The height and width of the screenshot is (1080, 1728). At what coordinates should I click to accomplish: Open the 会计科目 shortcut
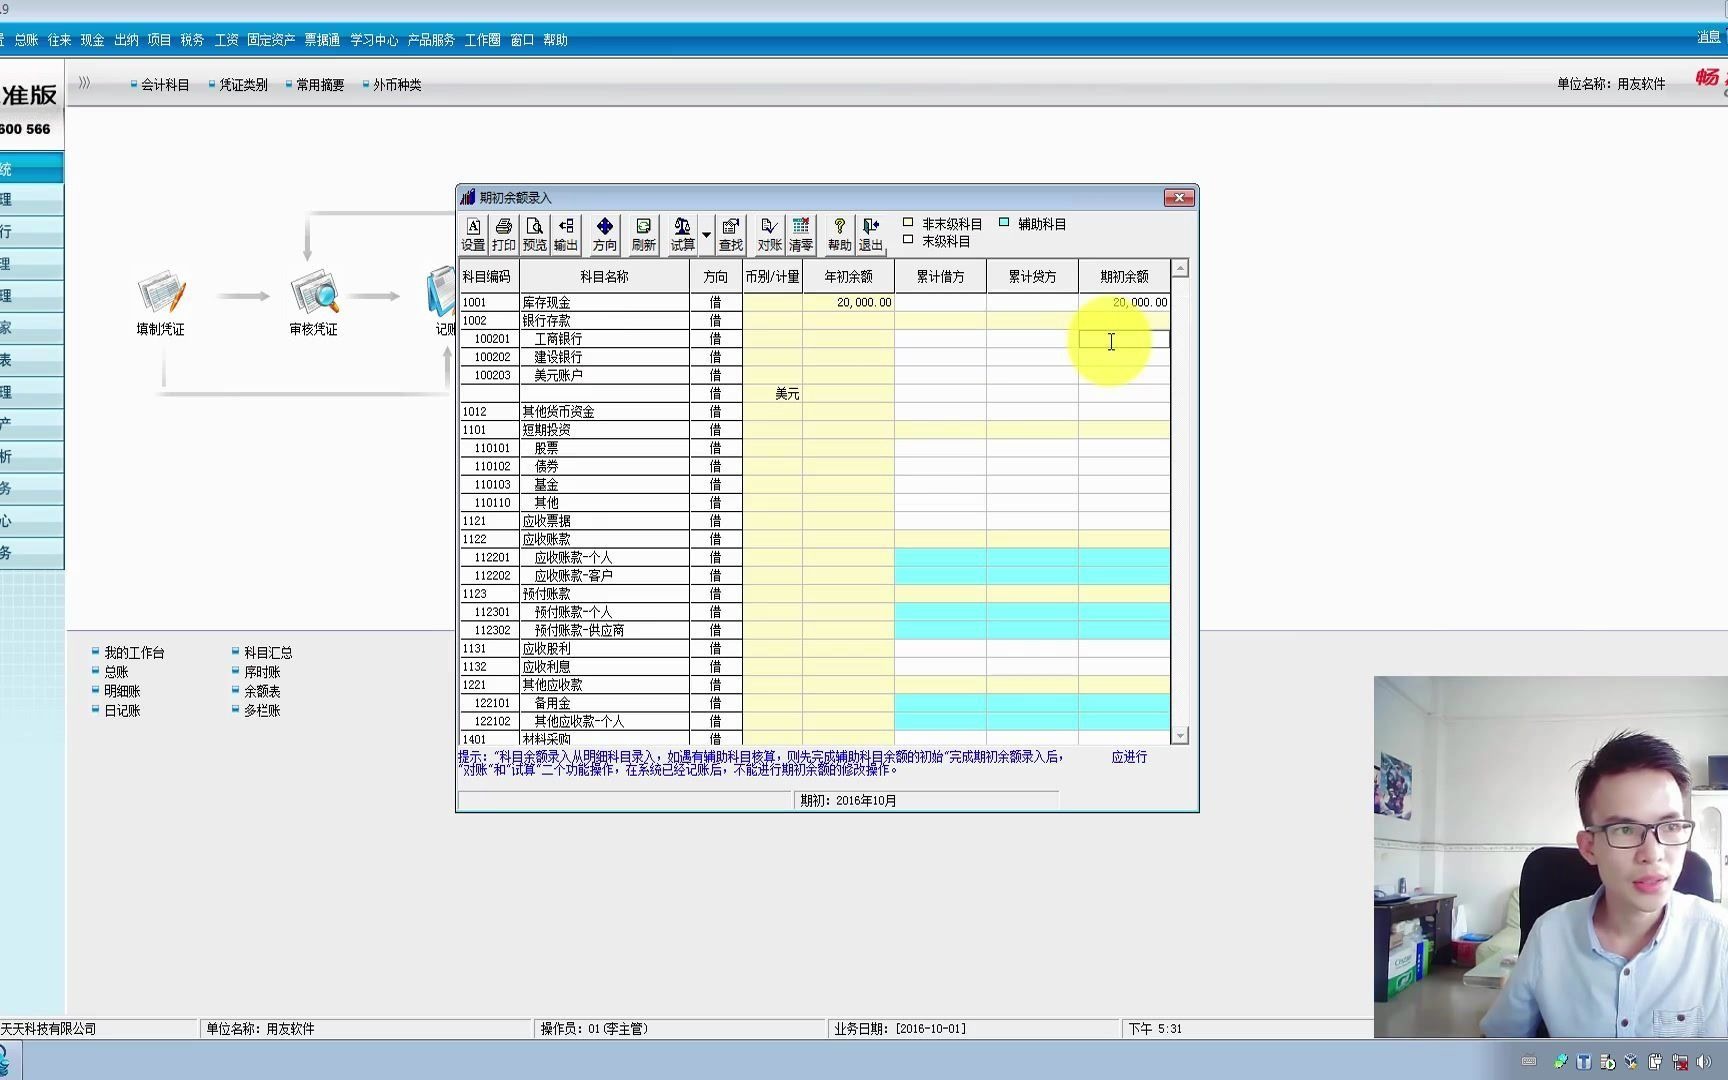165,85
